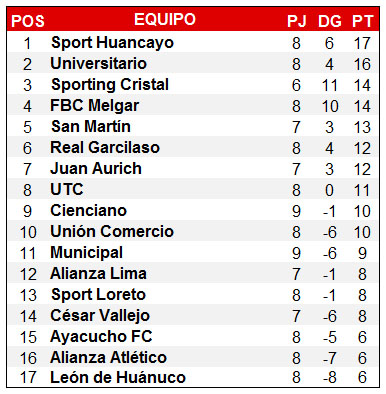Click the FBC Melgar row name
The image size is (386, 394).
pyautogui.click(x=95, y=106)
